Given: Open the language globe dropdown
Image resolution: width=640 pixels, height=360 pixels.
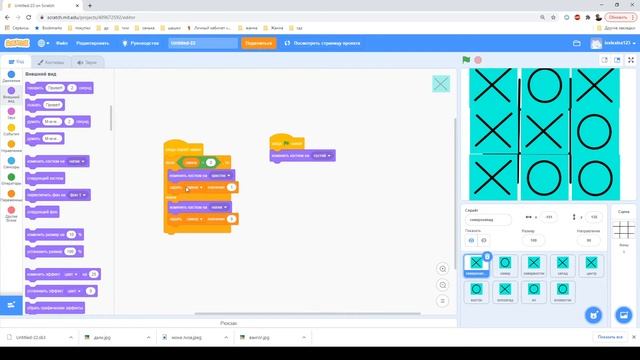Looking at the screenshot, I should pyautogui.click(x=43, y=43).
